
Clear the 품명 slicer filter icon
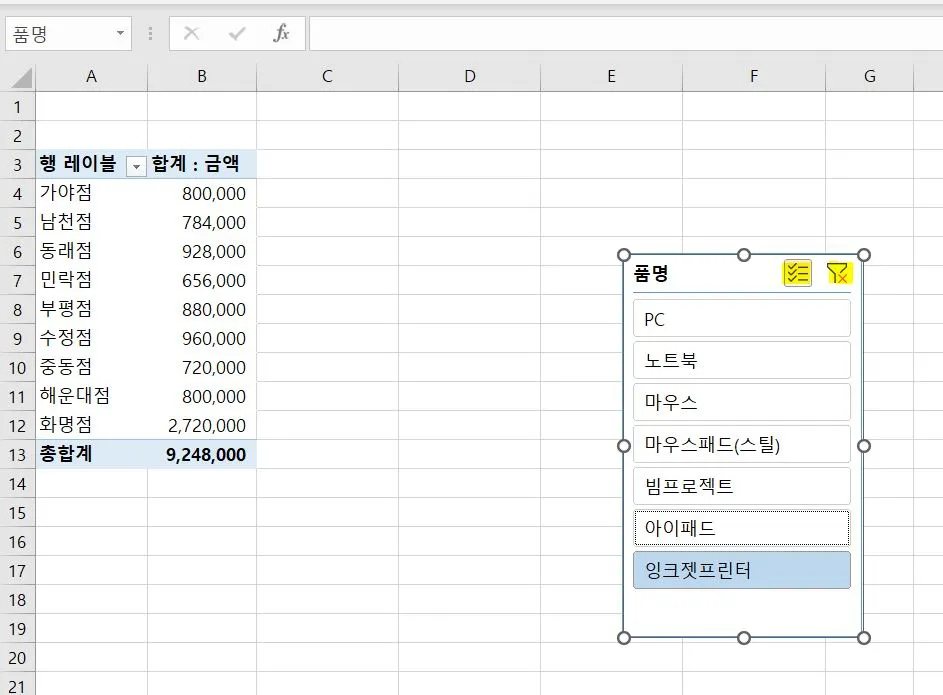point(837,274)
